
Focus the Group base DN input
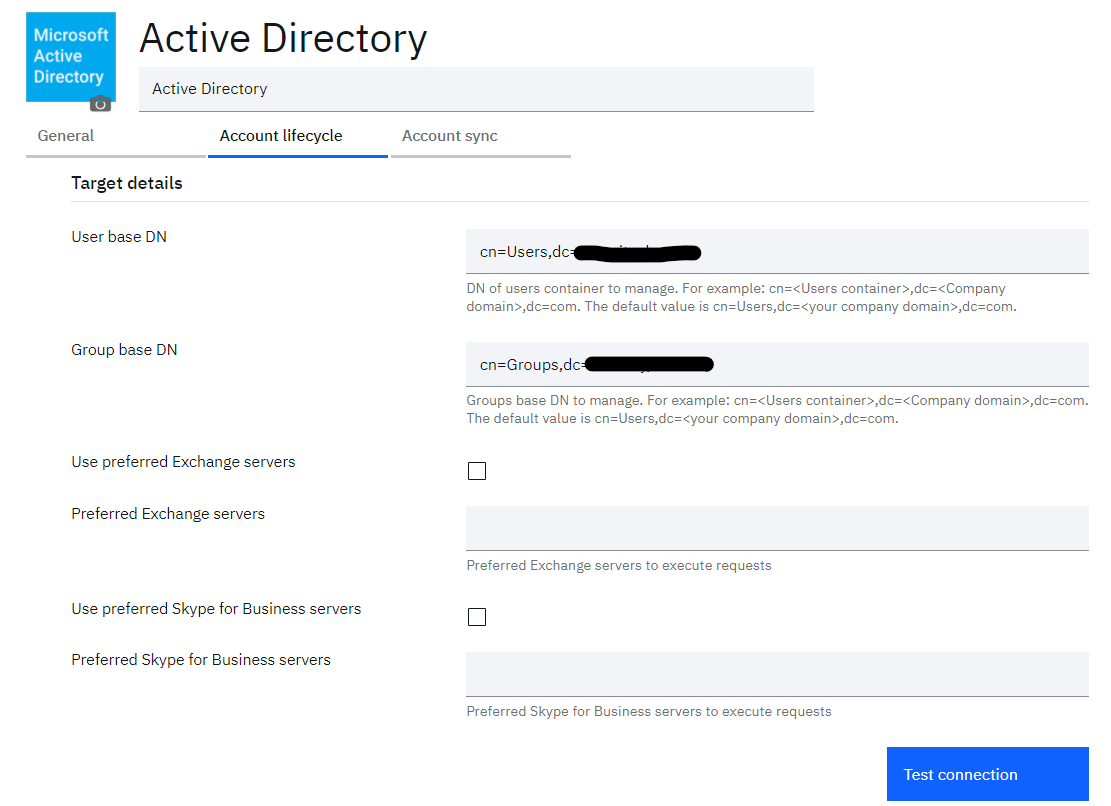pos(777,364)
